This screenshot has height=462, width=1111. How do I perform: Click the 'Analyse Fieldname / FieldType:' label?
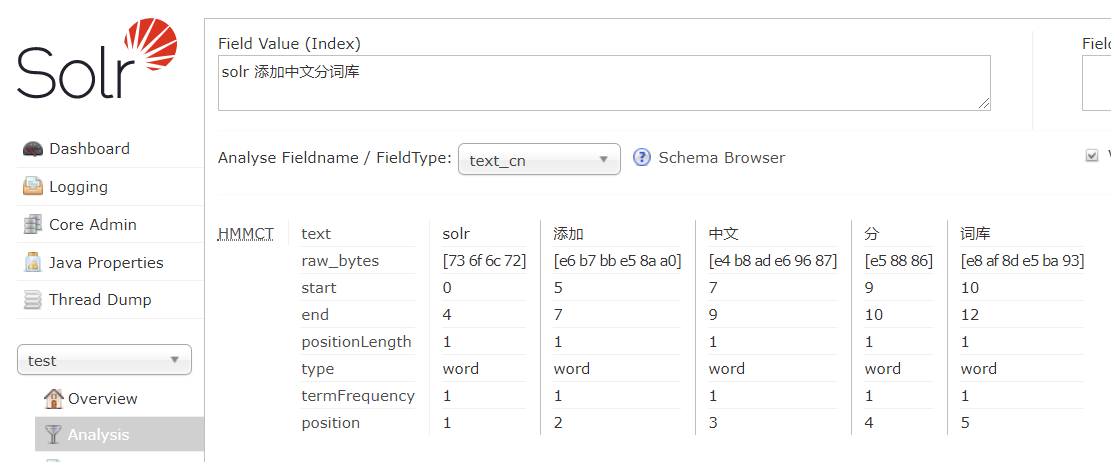(x=334, y=157)
